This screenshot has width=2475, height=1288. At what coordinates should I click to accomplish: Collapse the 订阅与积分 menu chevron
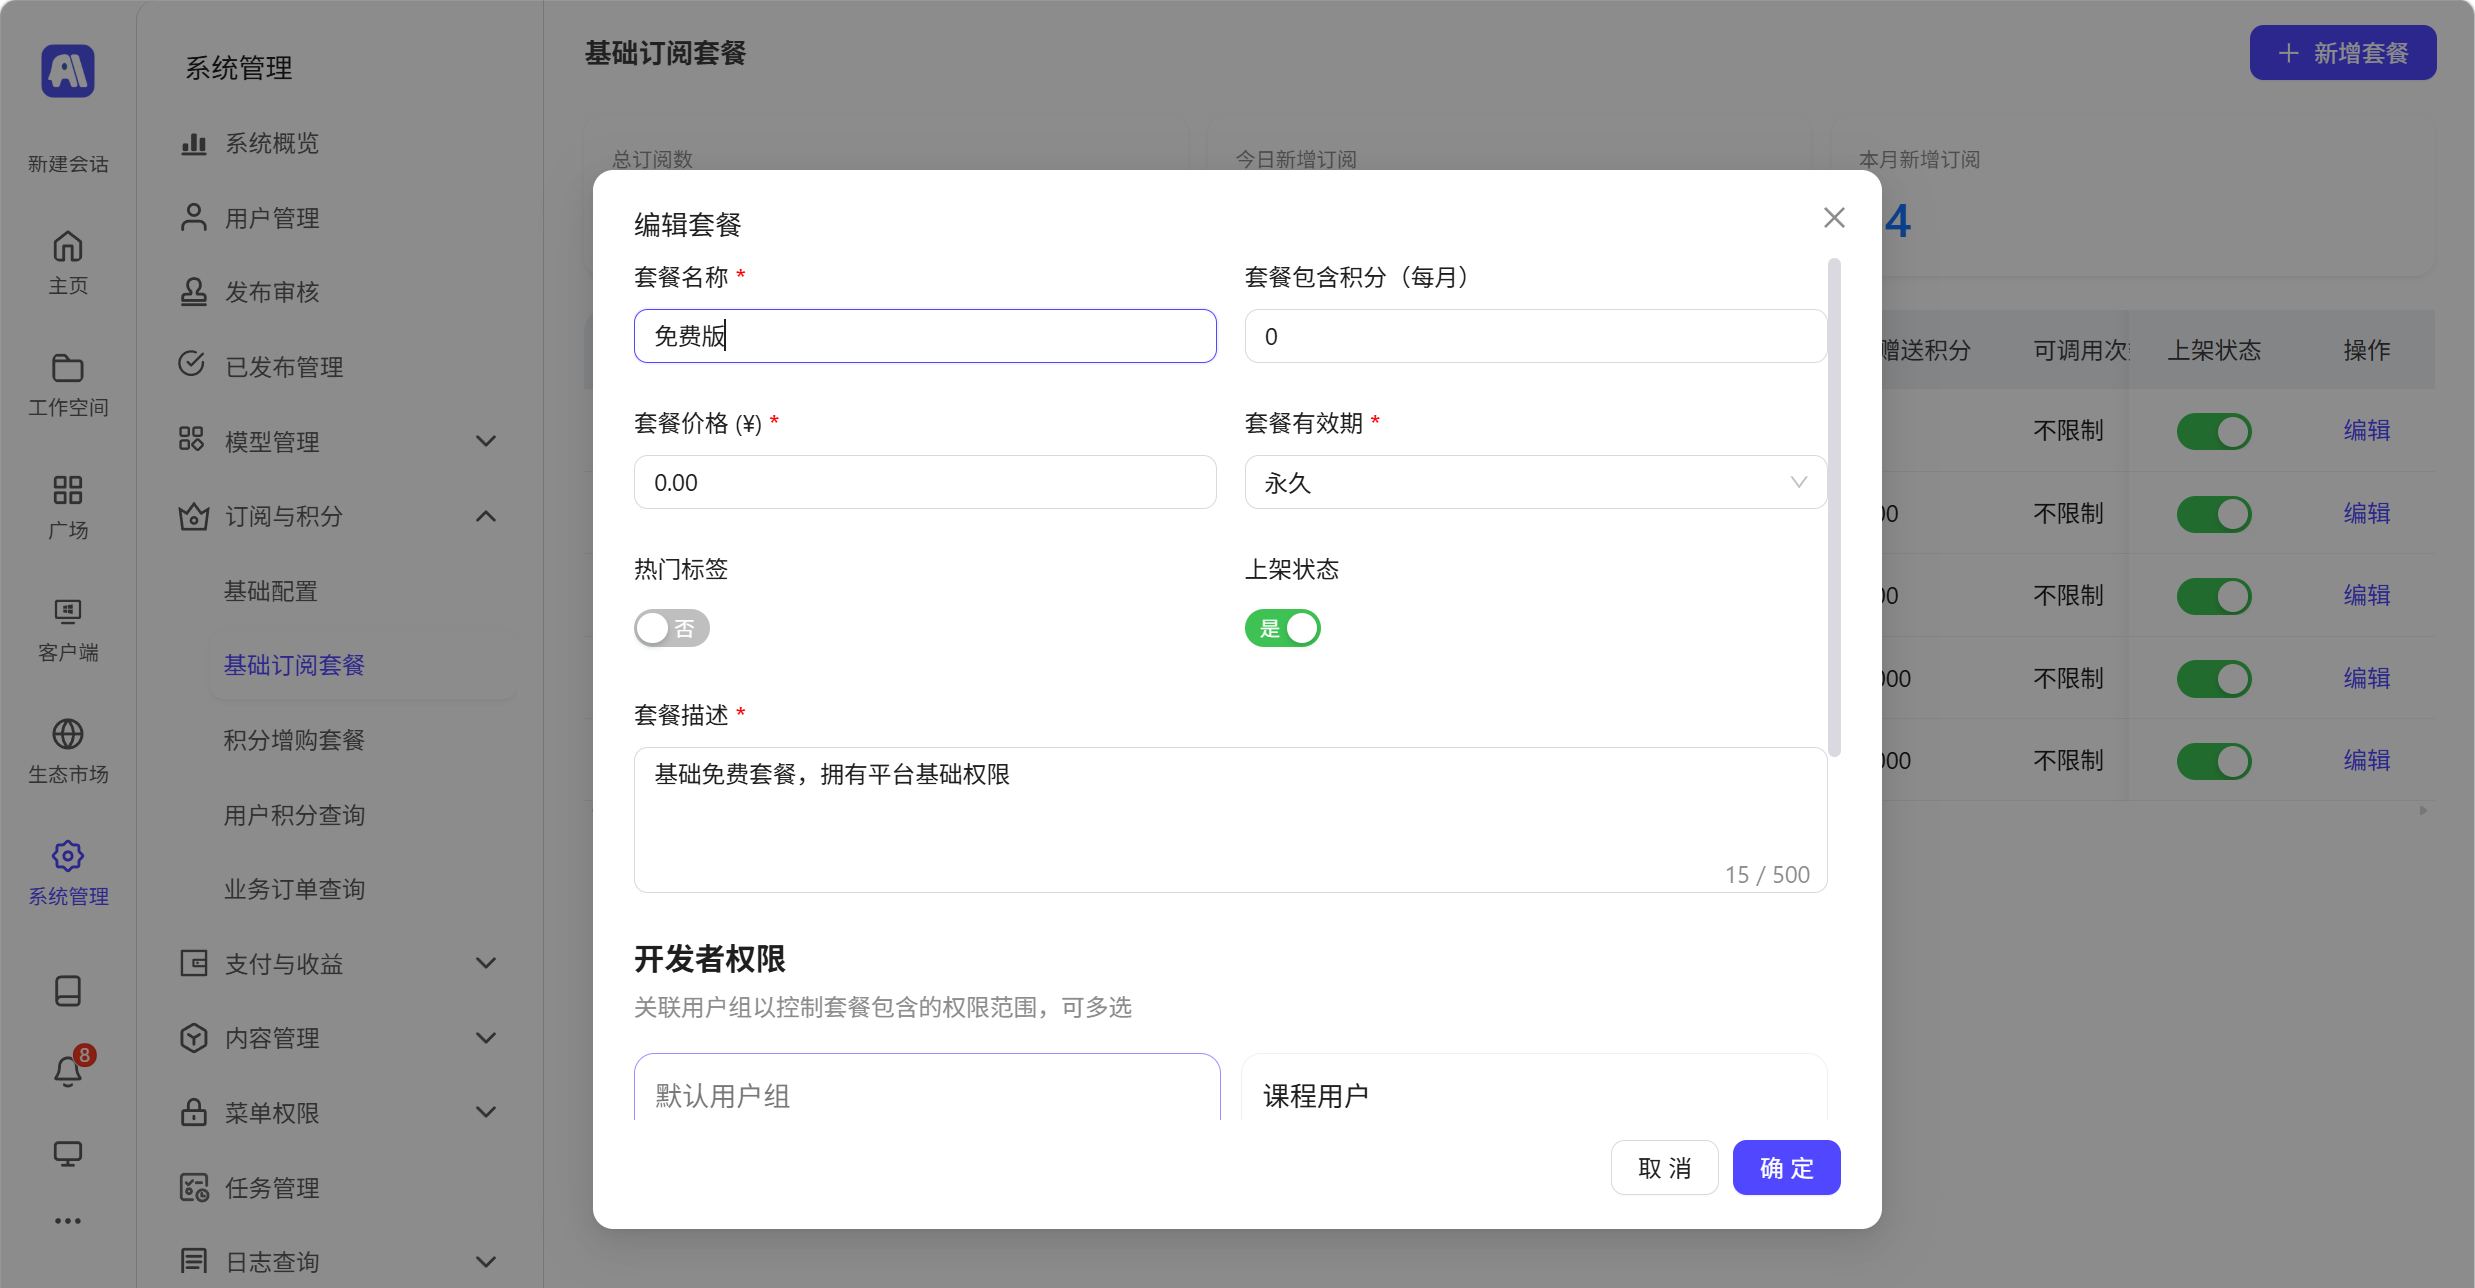tap(486, 516)
